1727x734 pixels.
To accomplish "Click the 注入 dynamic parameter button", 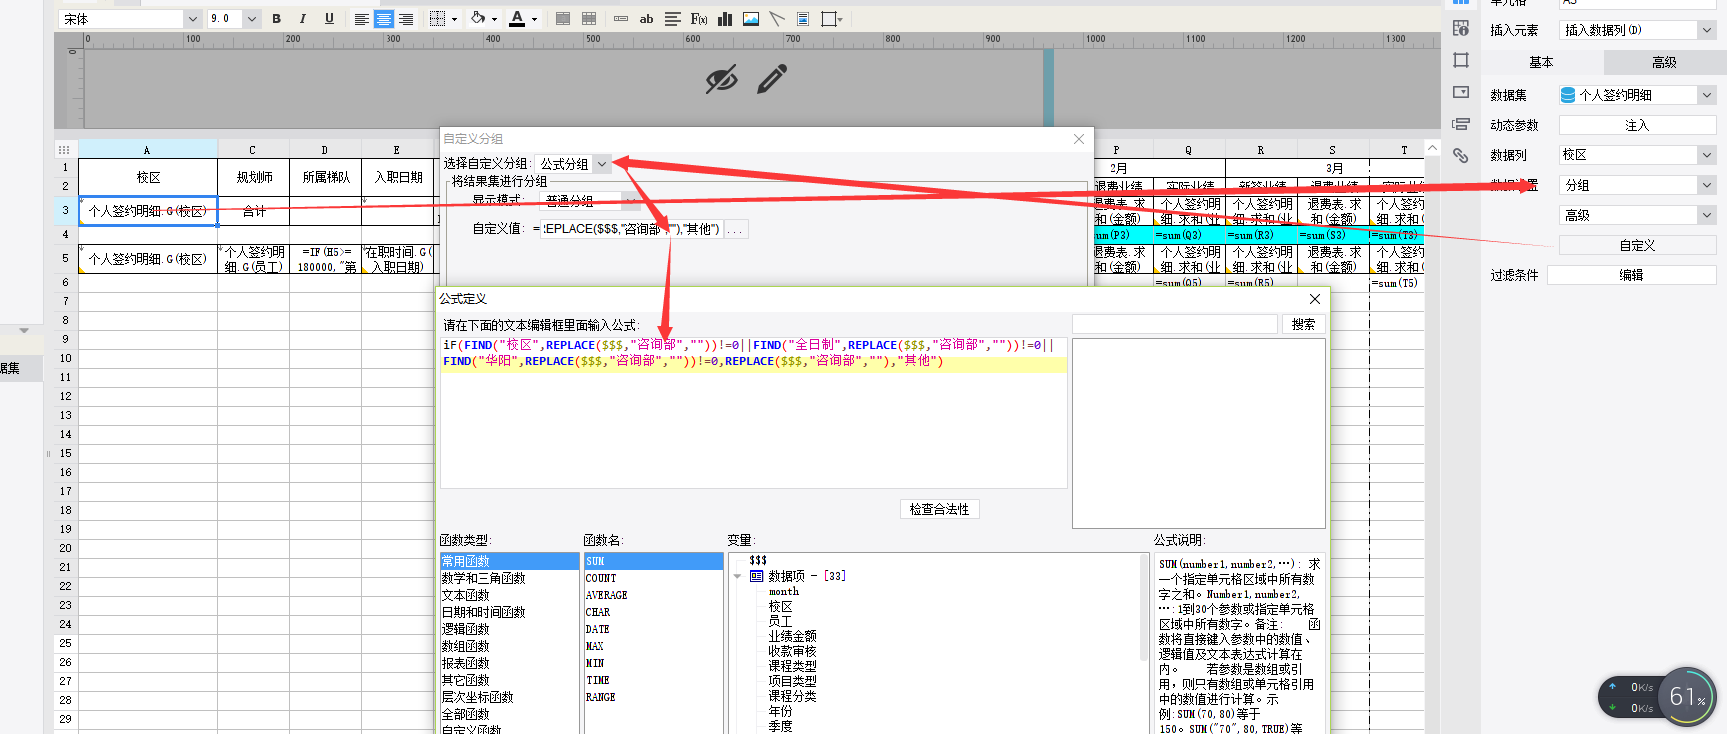I will click(x=1637, y=125).
